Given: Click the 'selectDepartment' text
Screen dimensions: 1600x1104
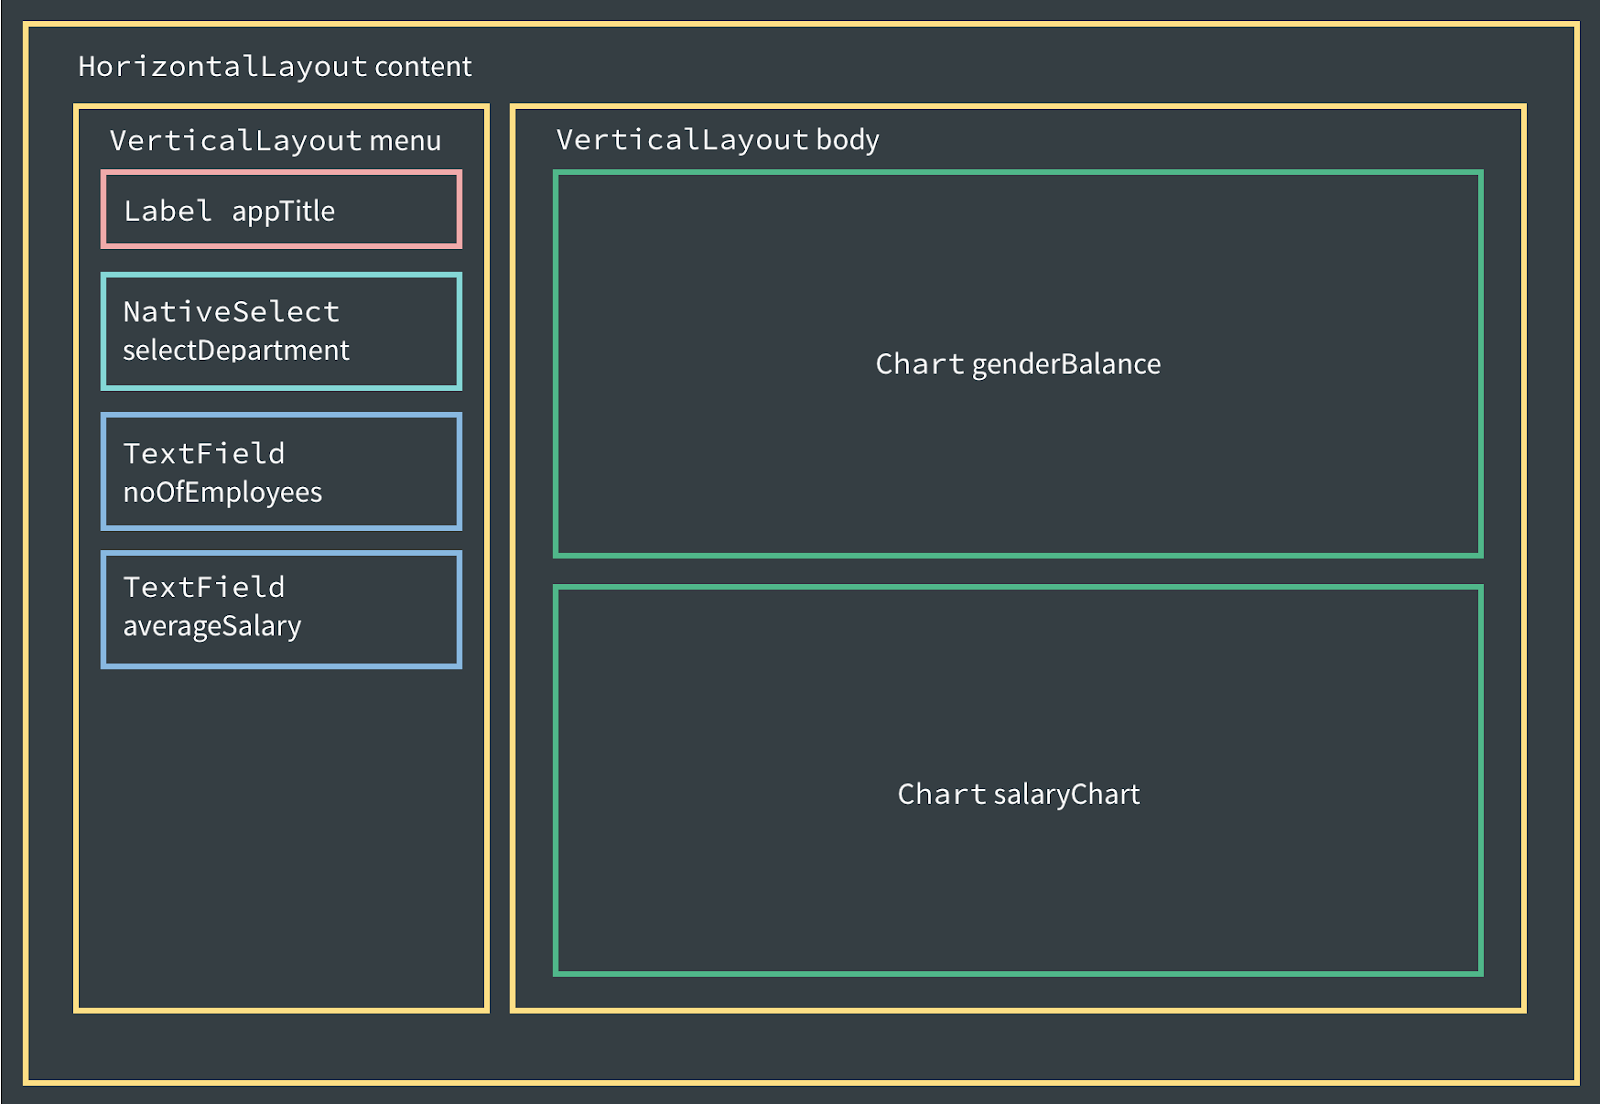Looking at the screenshot, I should pyautogui.click(x=236, y=351).
